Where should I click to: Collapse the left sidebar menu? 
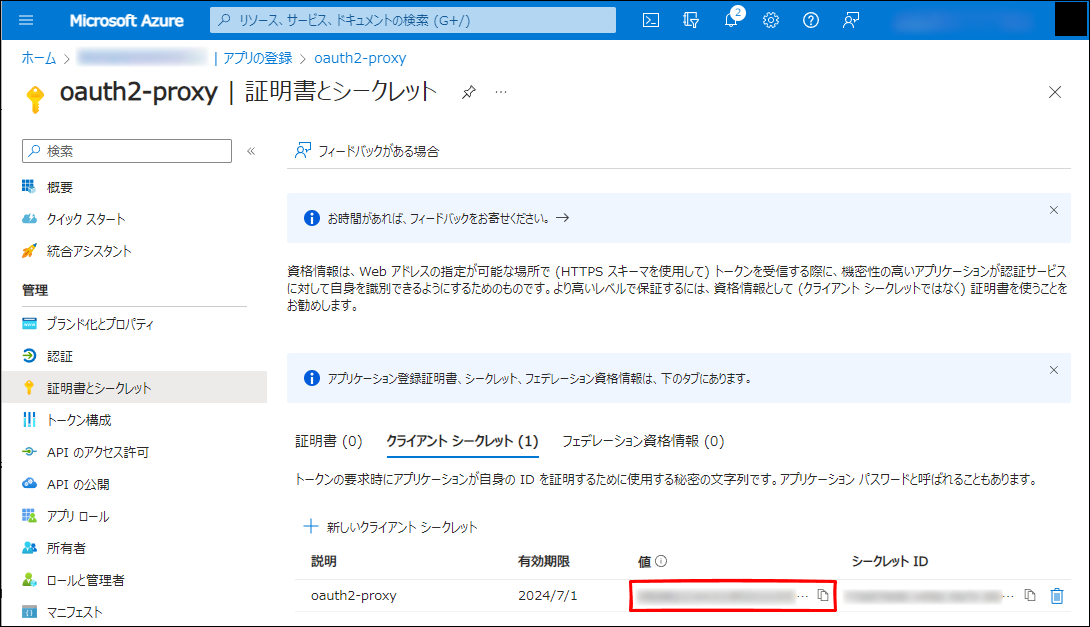[251, 151]
